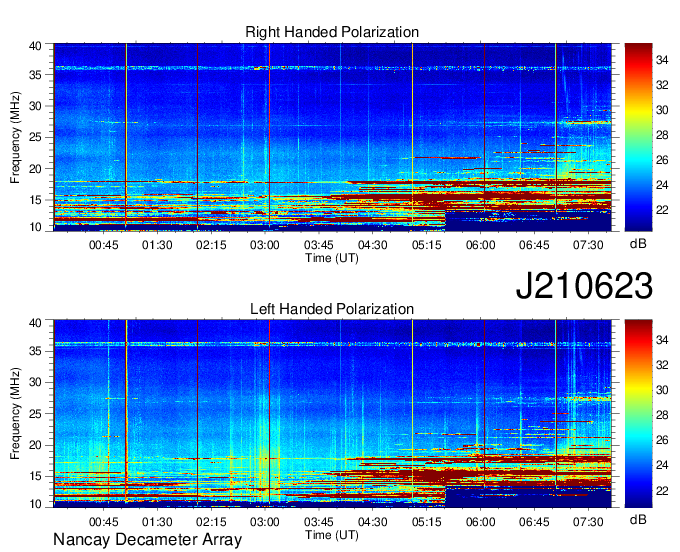
Task: Click the Right Handed Polarization title
Action: 332,32
